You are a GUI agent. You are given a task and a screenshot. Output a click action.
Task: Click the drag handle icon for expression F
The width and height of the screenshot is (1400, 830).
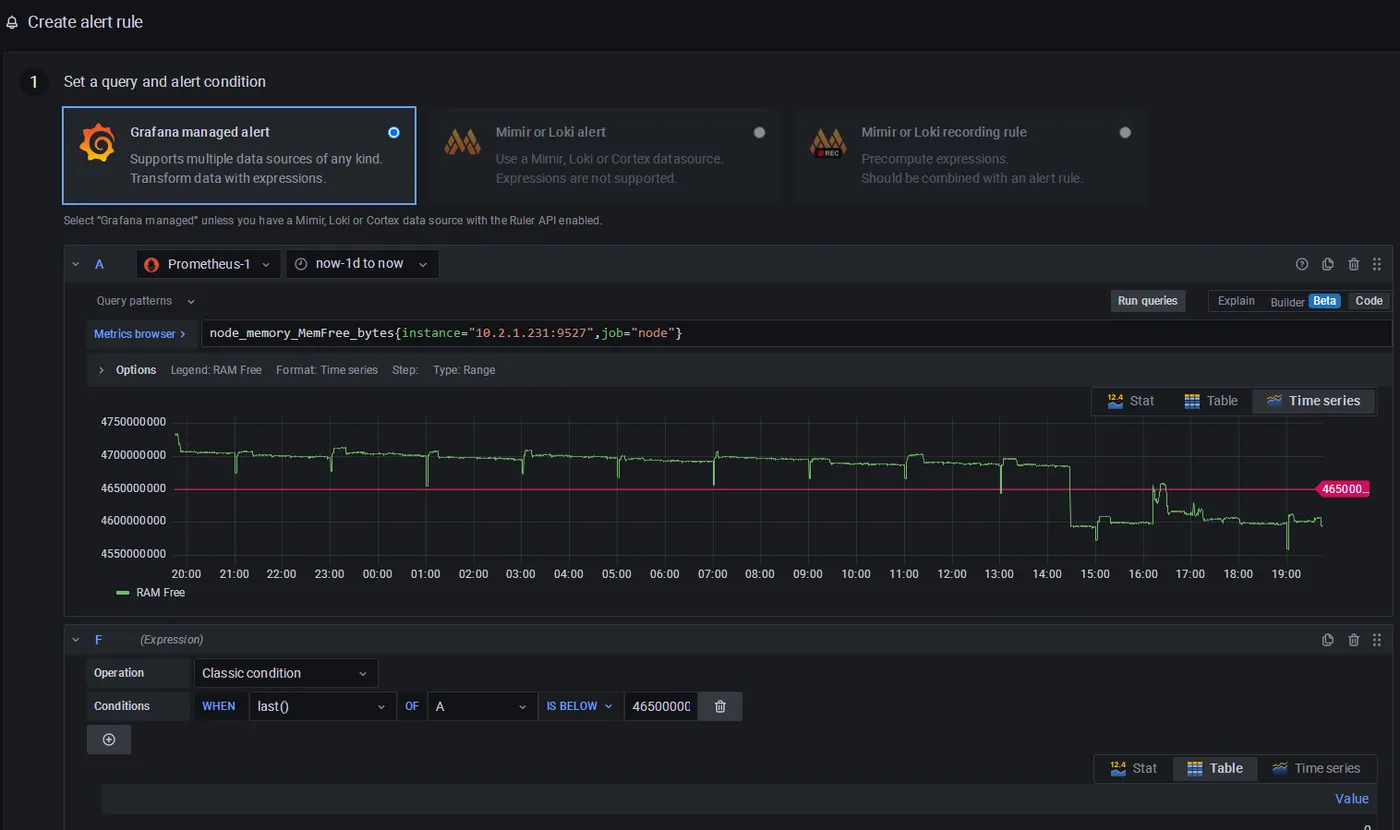coord(1377,640)
